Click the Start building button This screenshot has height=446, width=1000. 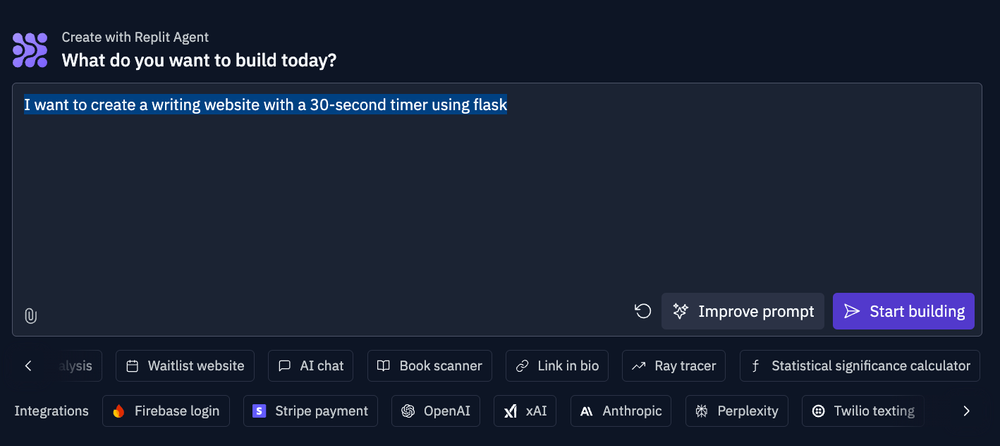pos(903,311)
